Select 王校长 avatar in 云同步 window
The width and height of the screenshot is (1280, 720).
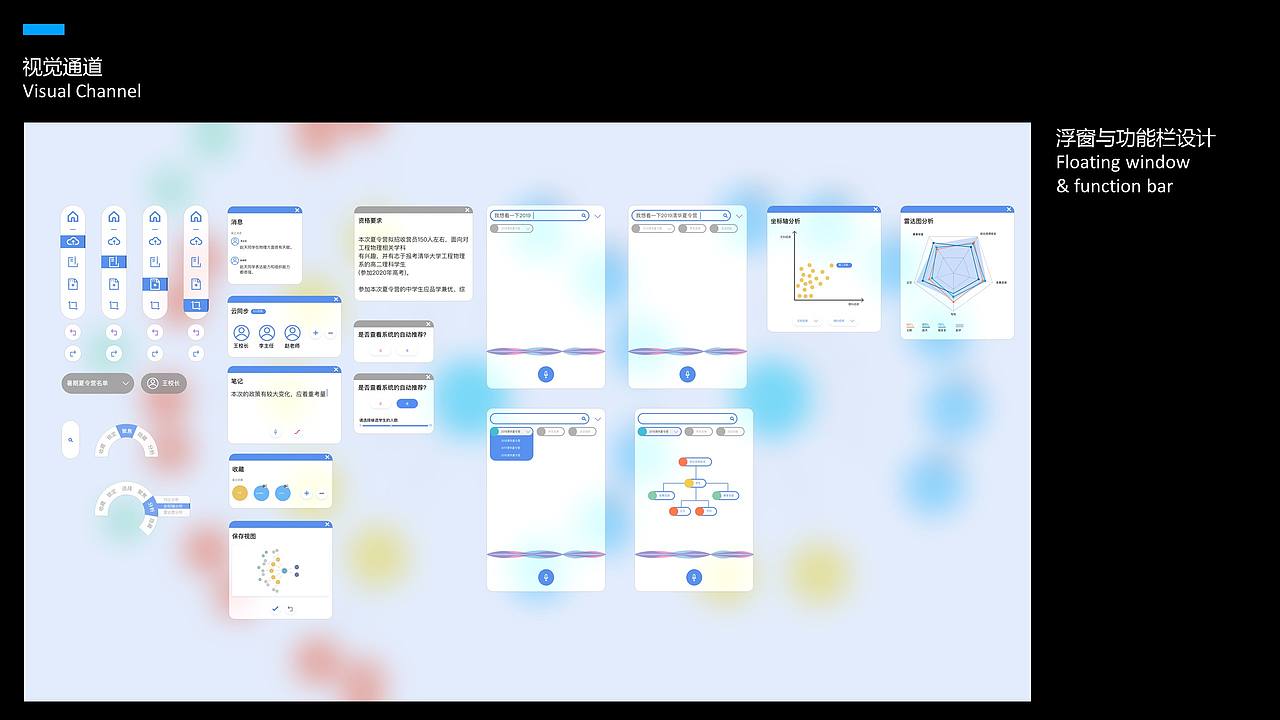pos(241,333)
